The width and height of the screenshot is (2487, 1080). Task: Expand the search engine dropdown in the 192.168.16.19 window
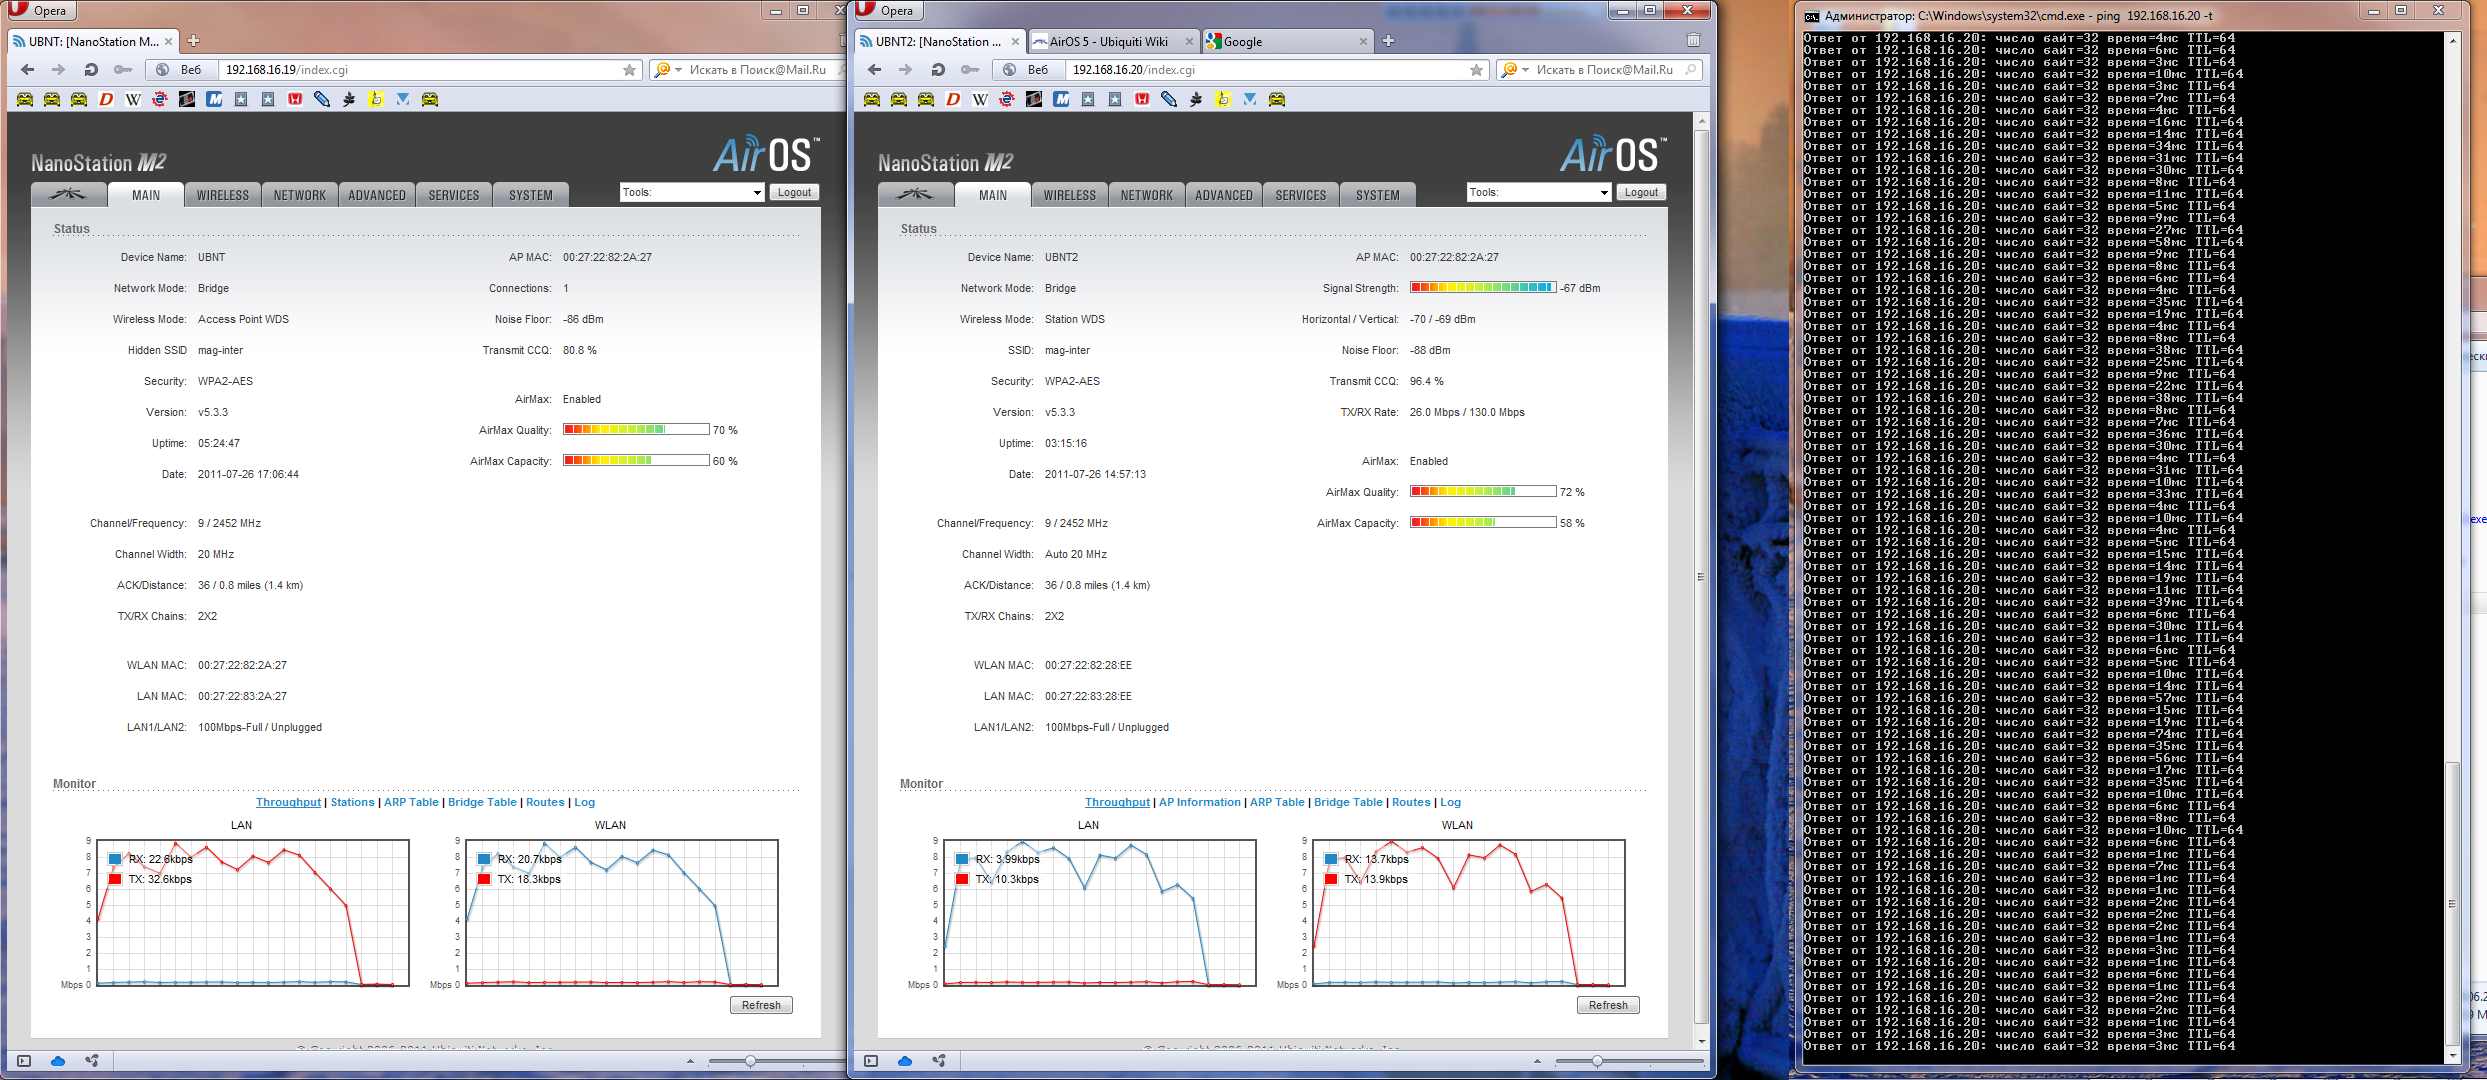678,70
